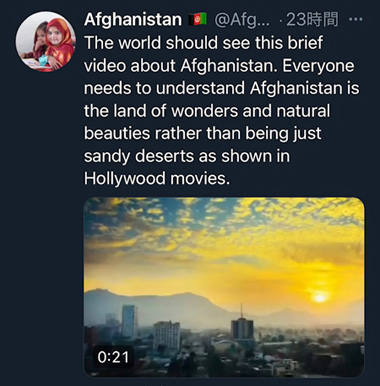Open tweet details from the tweet text
380x386 pixels.
[222, 110]
